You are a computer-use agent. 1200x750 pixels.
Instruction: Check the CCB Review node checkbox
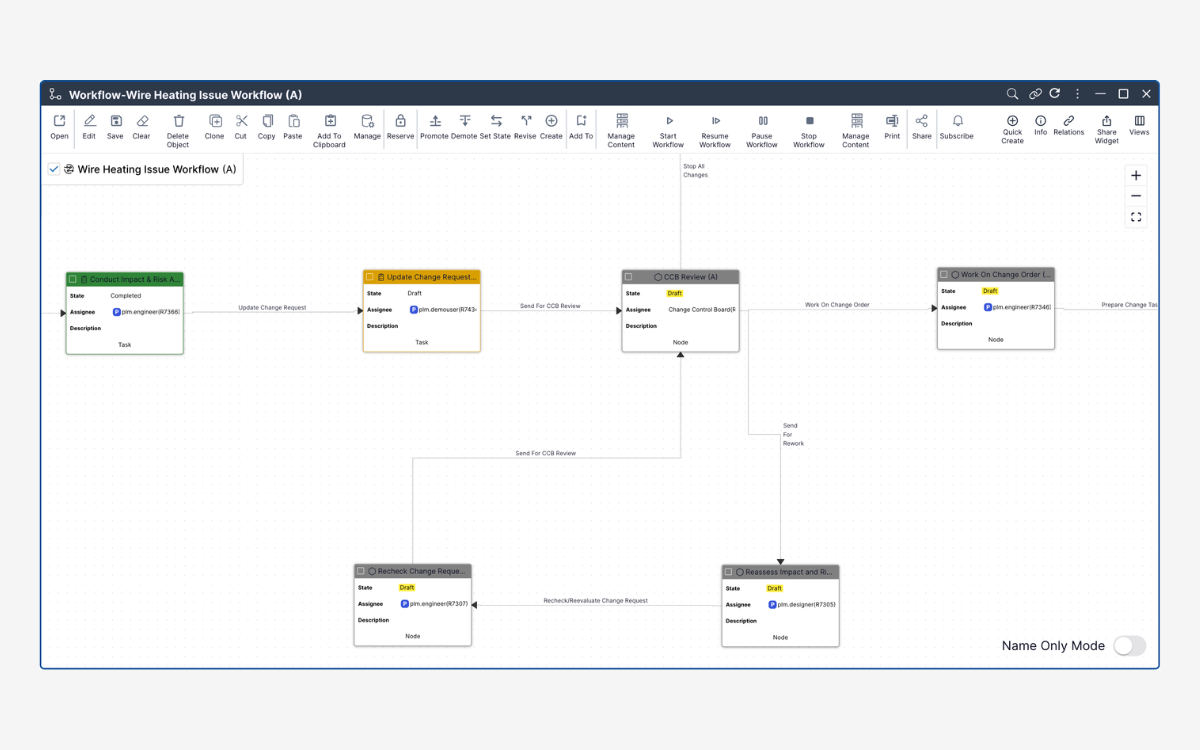pyautogui.click(x=629, y=277)
